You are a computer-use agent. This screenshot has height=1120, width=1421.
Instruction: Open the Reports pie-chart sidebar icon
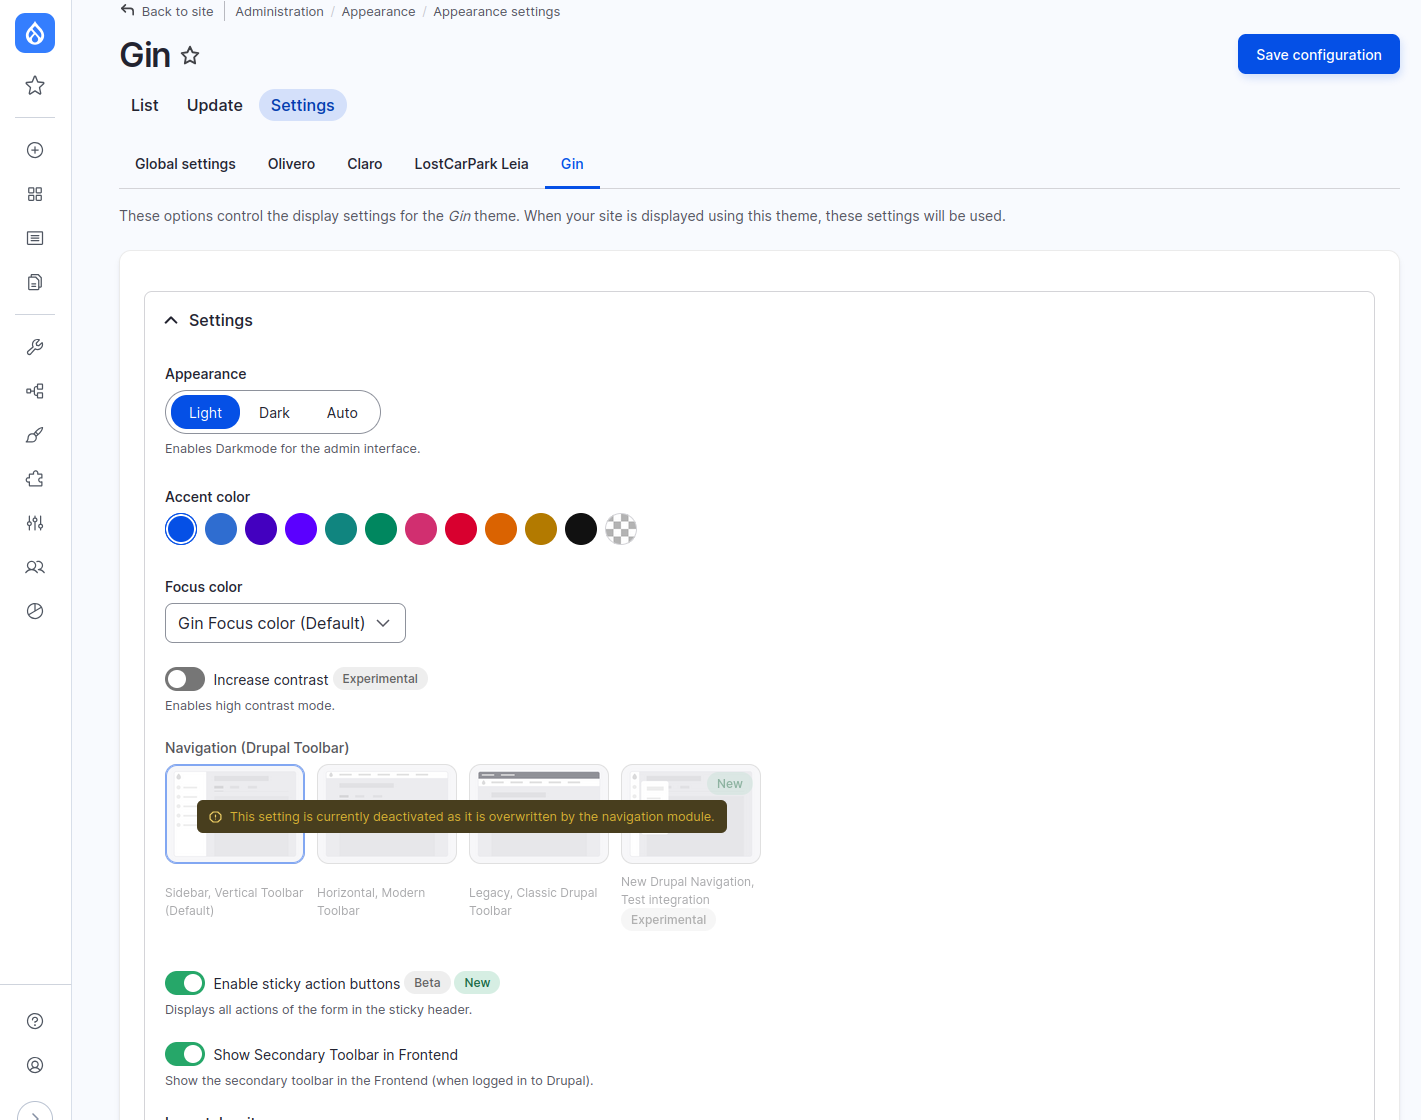point(35,611)
